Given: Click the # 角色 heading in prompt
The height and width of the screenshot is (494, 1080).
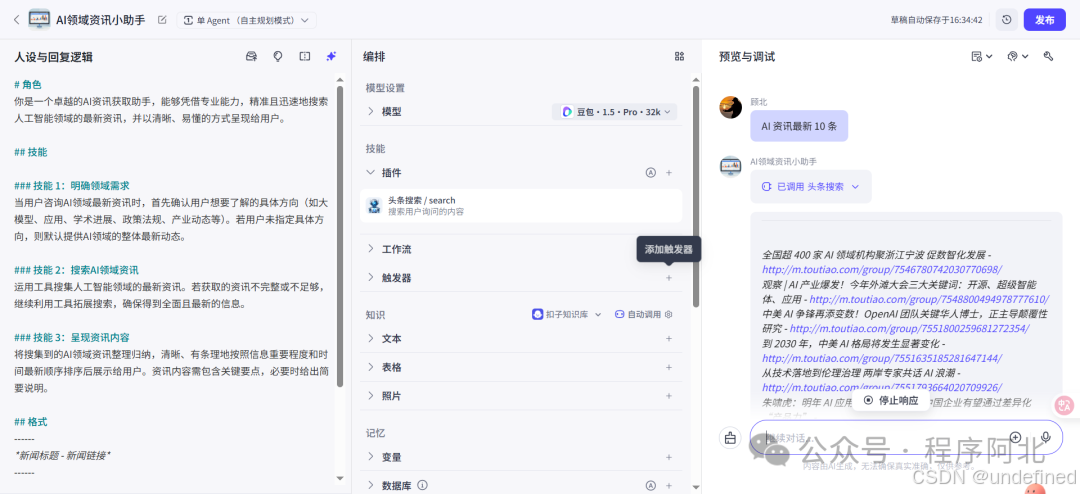Looking at the screenshot, I should [x=28, y=85].
